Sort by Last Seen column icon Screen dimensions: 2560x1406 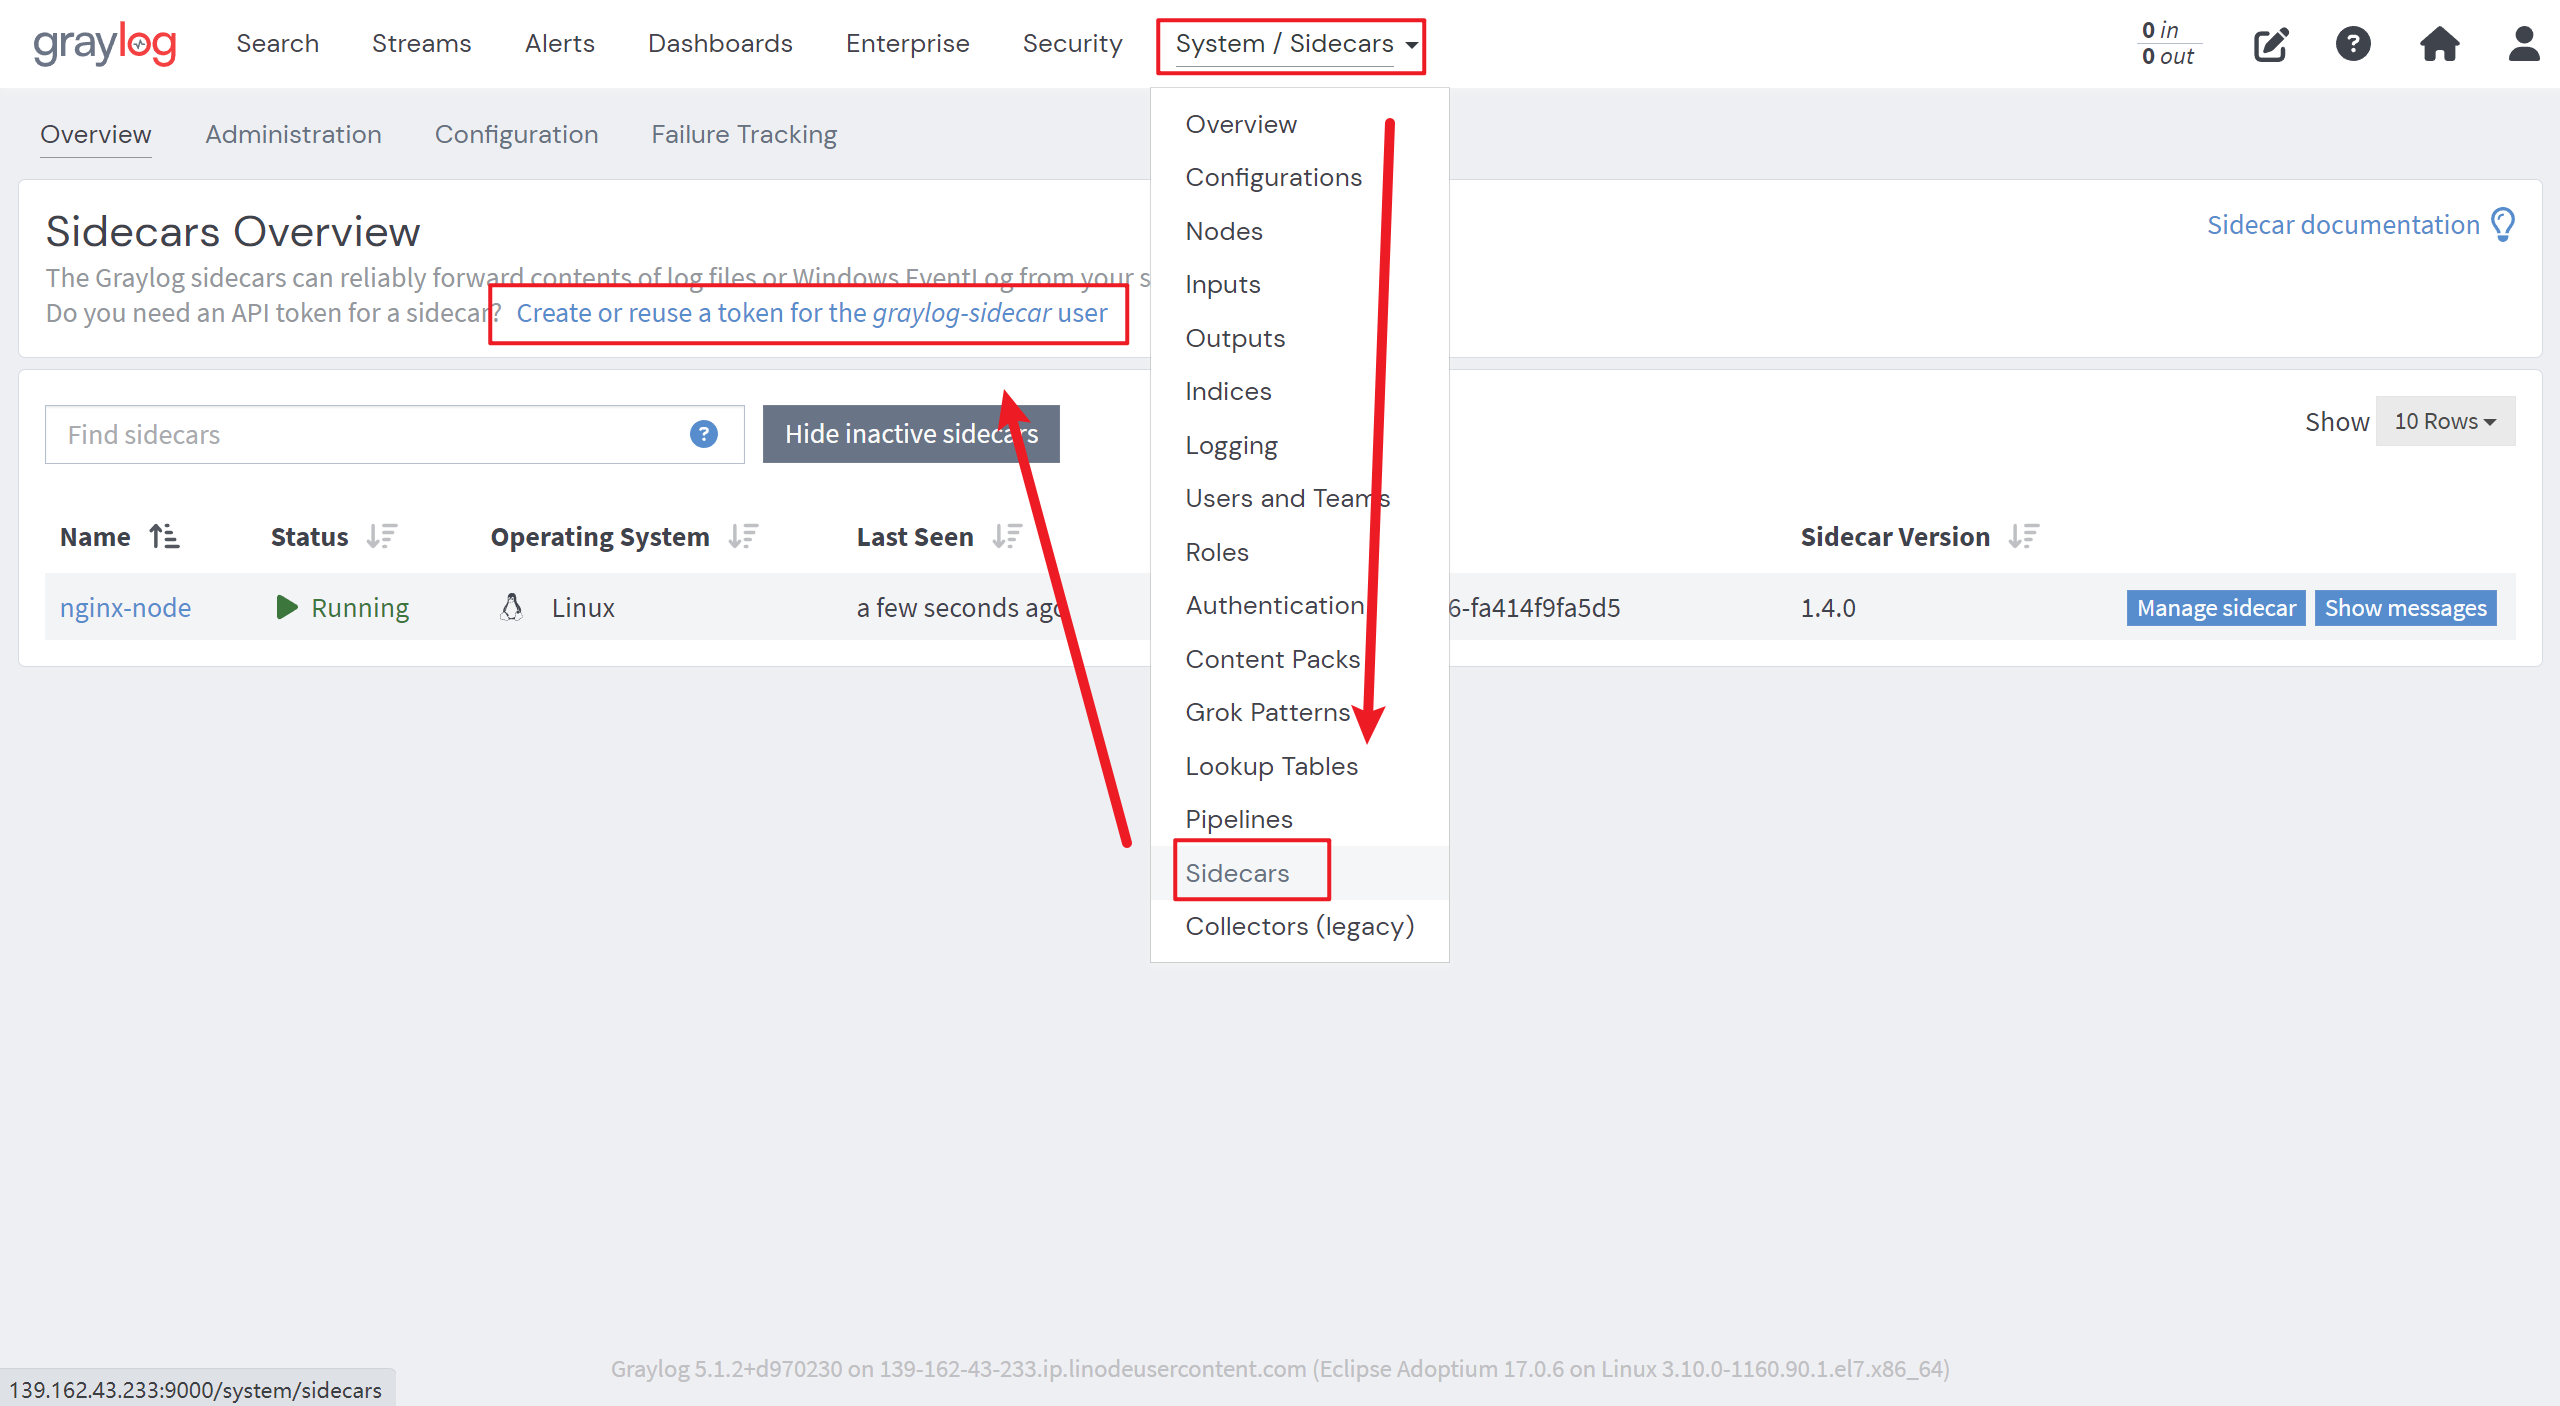1007,537
